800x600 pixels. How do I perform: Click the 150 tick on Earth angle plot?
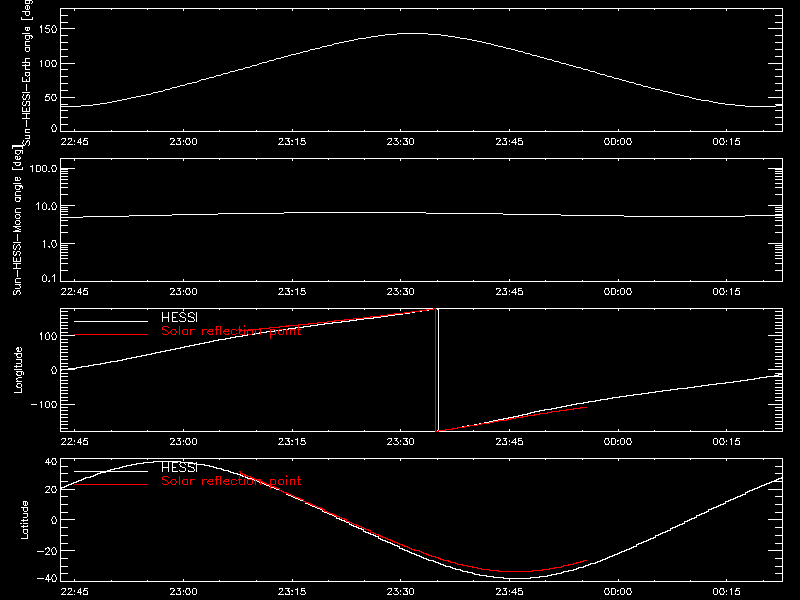(x=48, y=29)
